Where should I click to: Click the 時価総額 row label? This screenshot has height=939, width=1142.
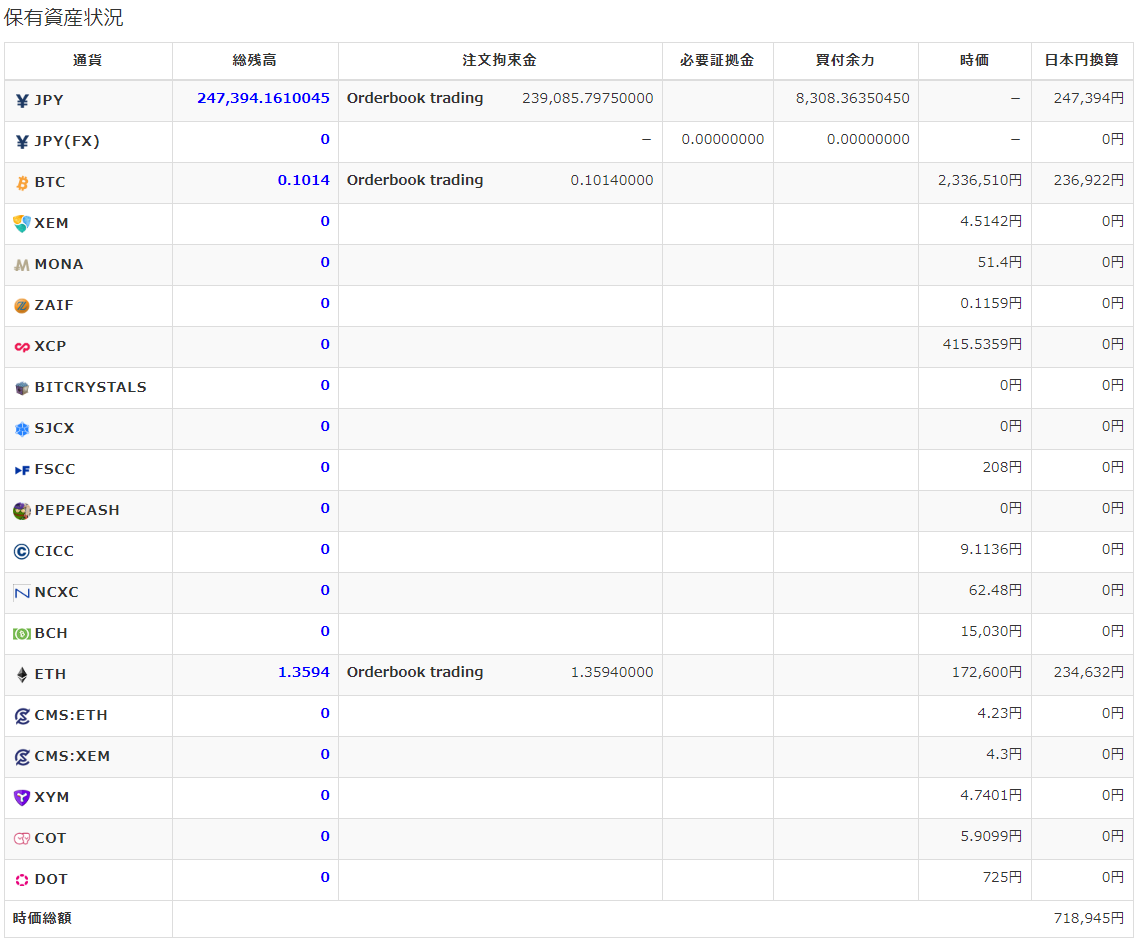(42, 918)
